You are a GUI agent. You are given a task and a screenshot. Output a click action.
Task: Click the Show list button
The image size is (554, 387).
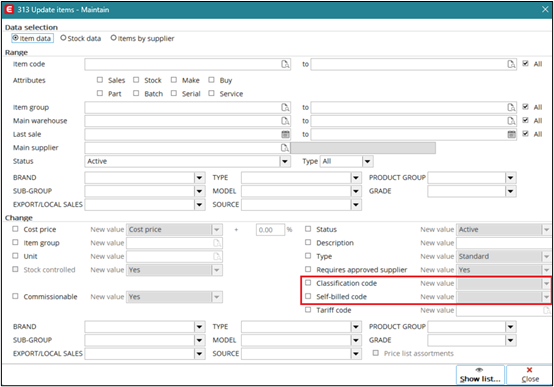[480, 375]
